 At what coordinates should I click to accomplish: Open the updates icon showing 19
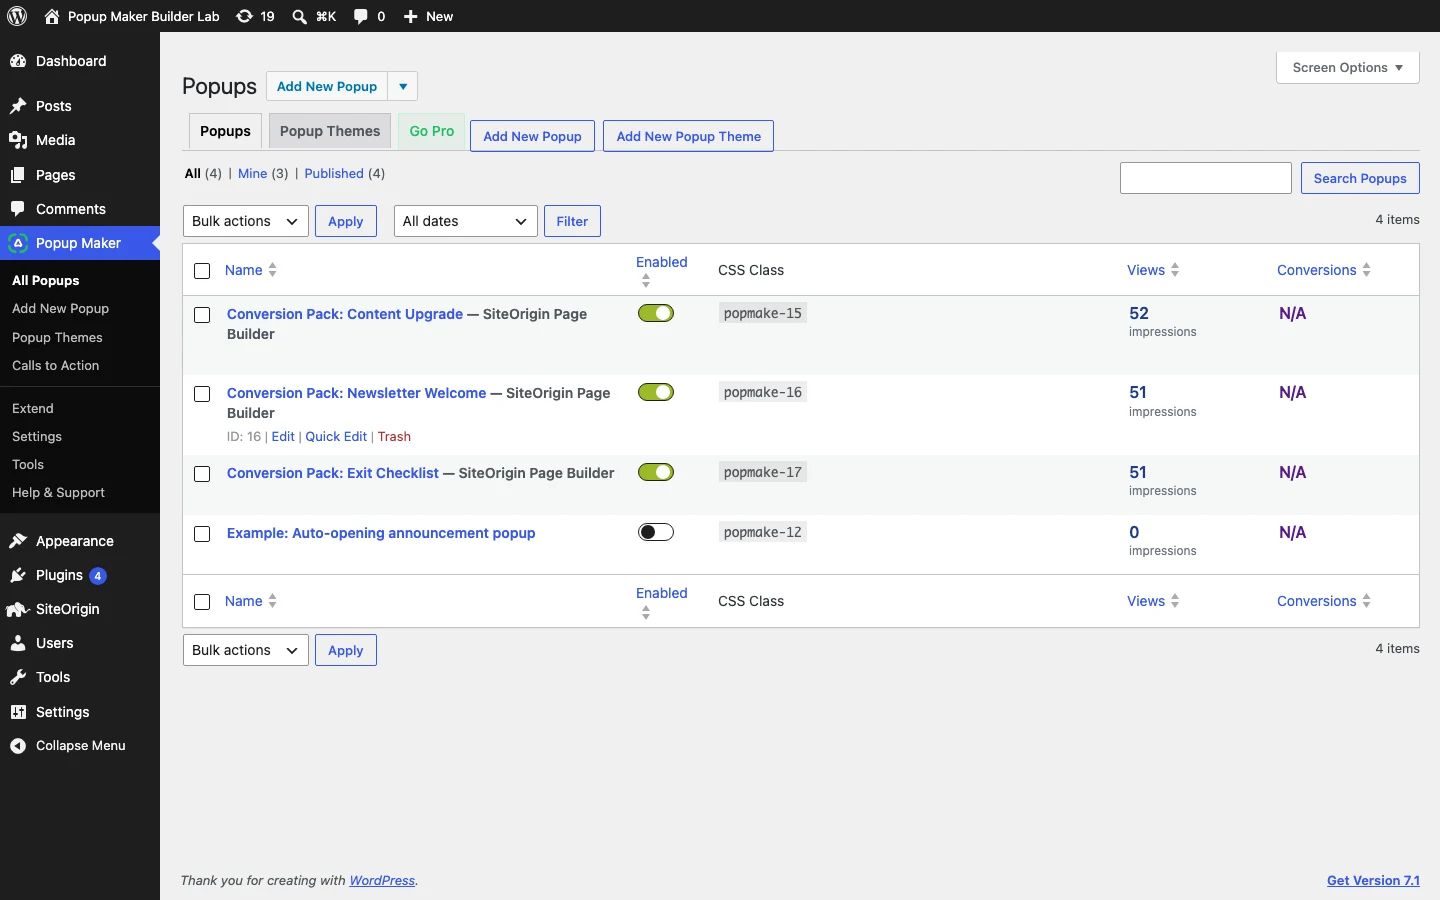click(244, 16)
